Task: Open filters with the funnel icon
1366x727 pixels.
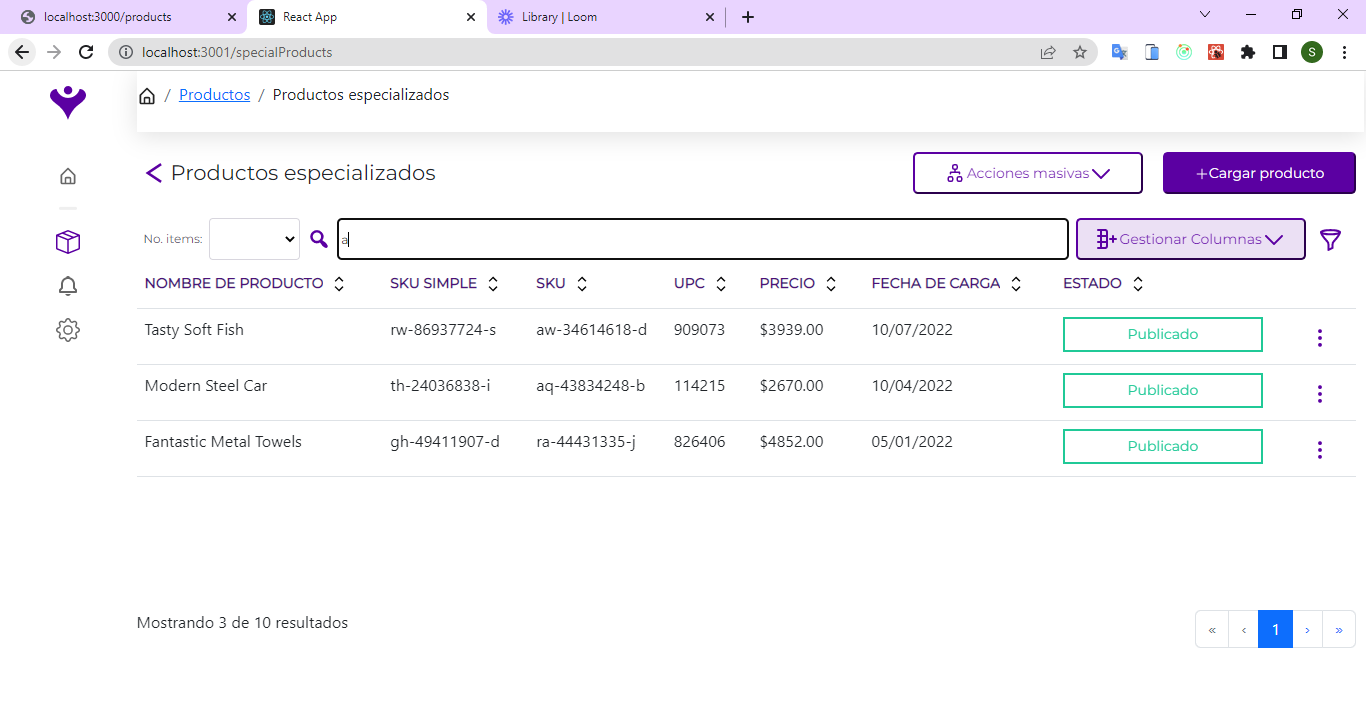Action: click(x=1330, y=239)
